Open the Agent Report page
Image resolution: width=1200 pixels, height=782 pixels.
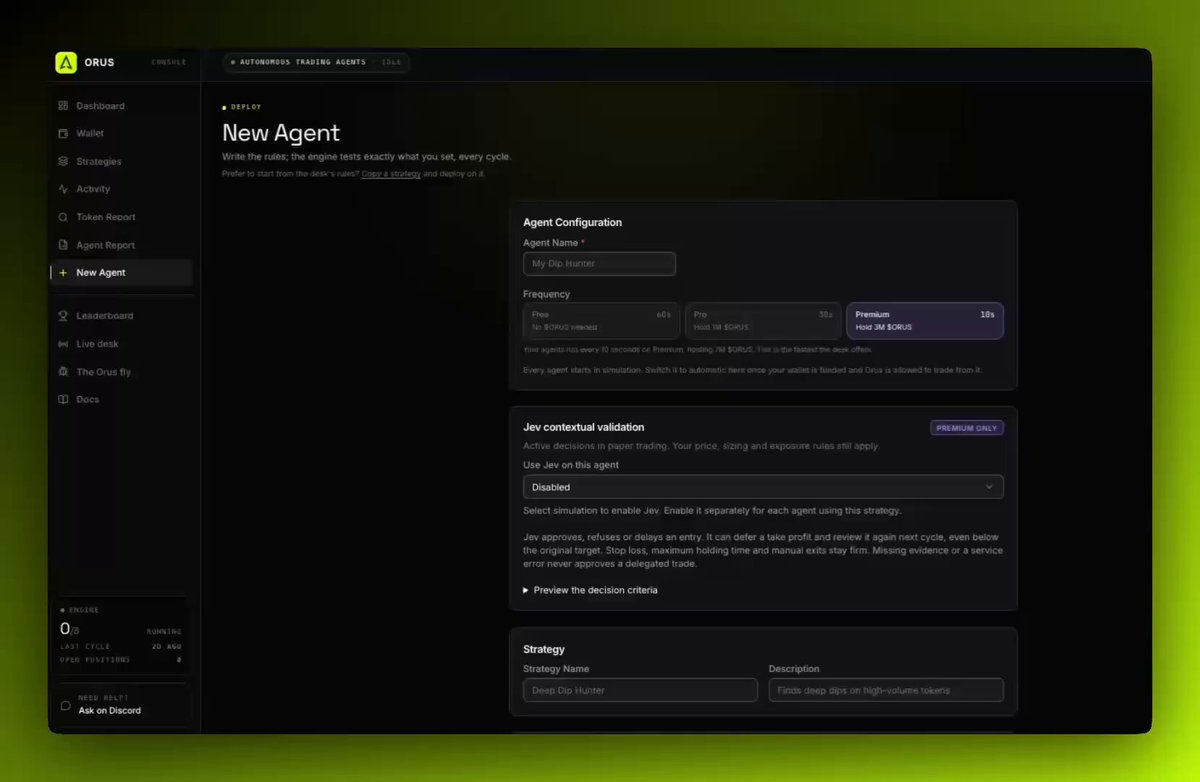point(121,245)
